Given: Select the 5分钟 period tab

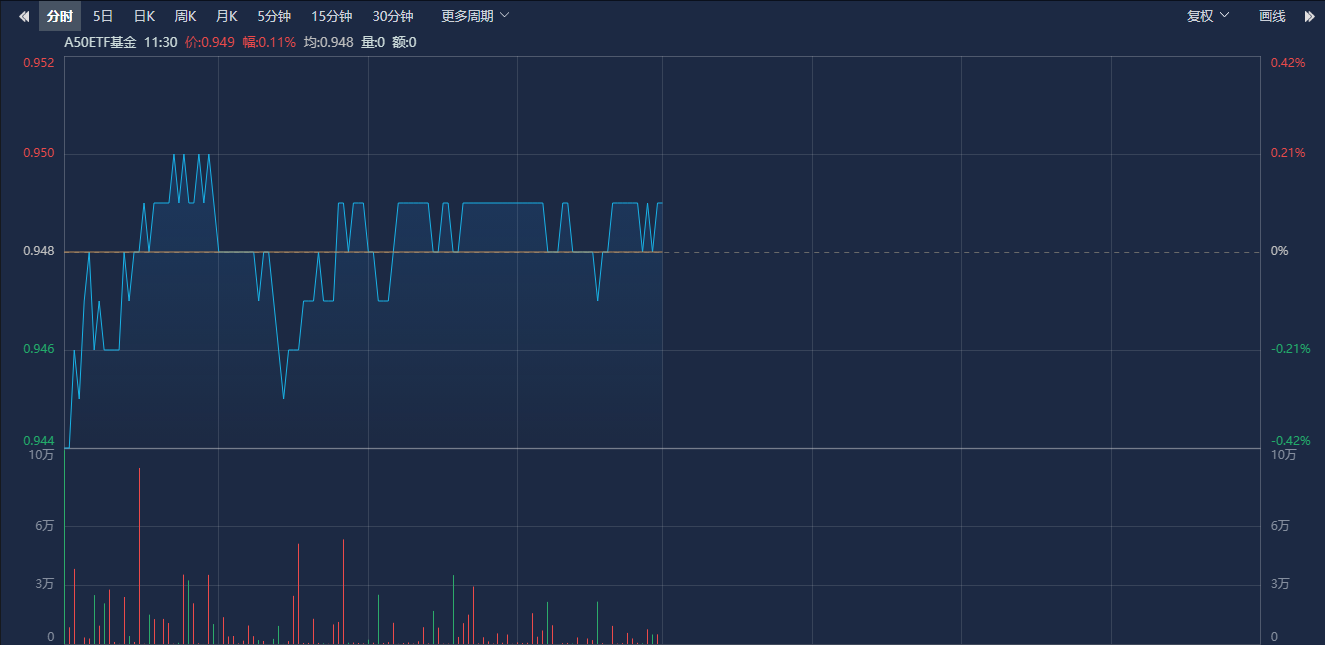Looking at the screenshot, I should [274, 16].
